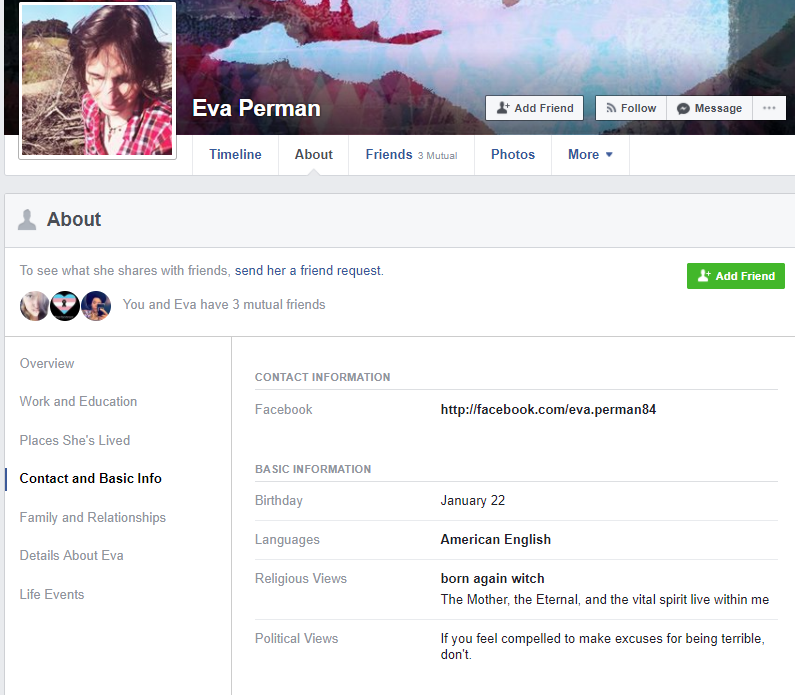795x695 pixels.
Task: Click the American English language link
Action: click(x=495, y=539)
